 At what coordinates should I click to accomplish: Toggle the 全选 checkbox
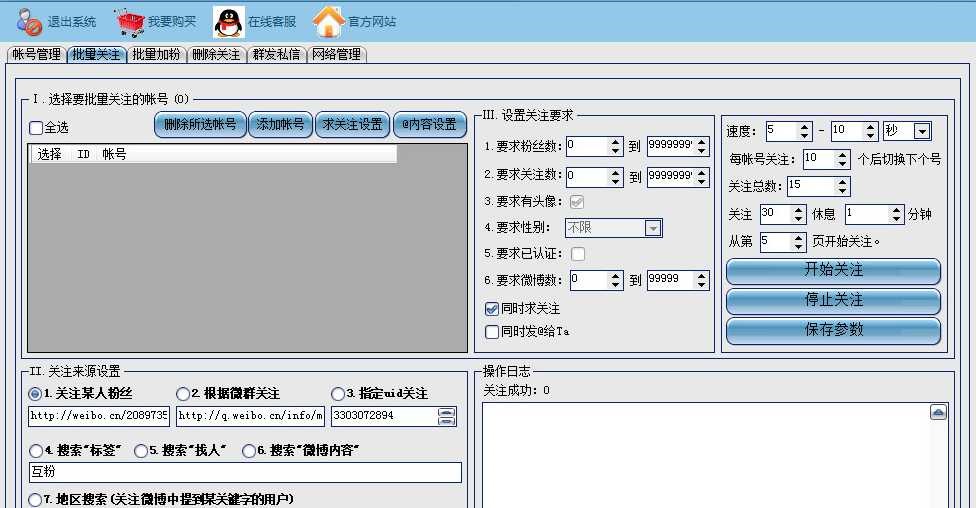coord(36,128)
